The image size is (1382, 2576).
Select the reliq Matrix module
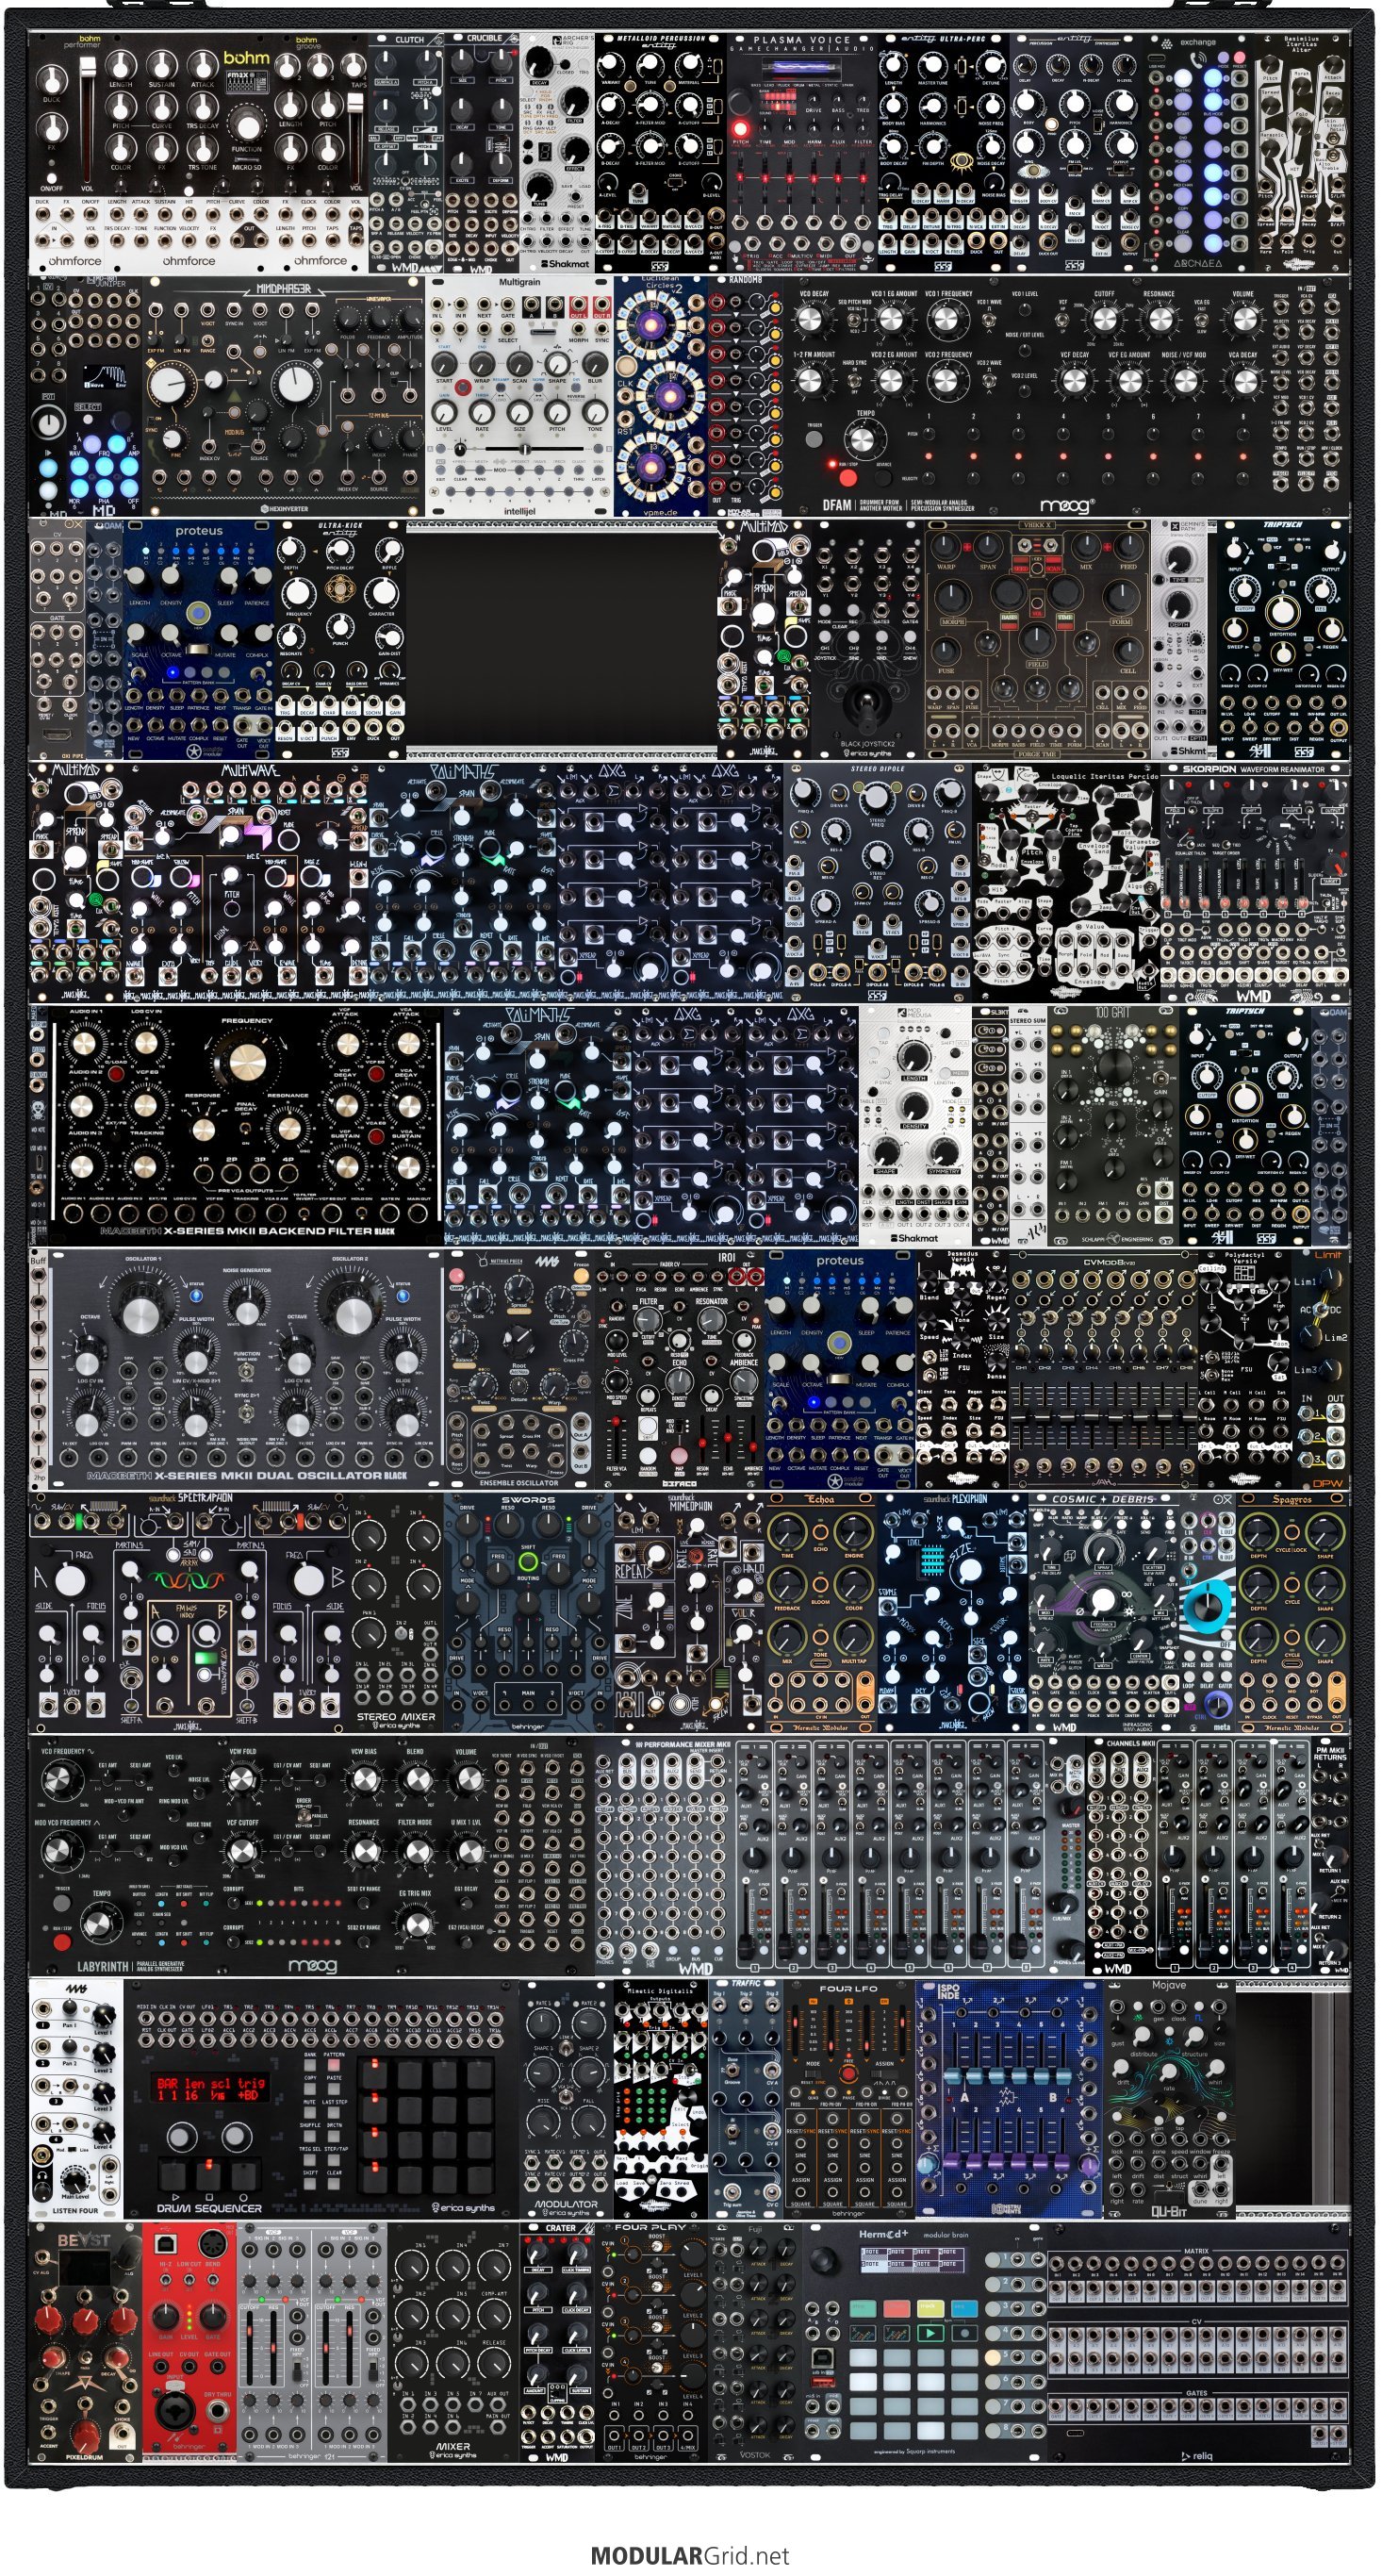coord(1198,2342)
